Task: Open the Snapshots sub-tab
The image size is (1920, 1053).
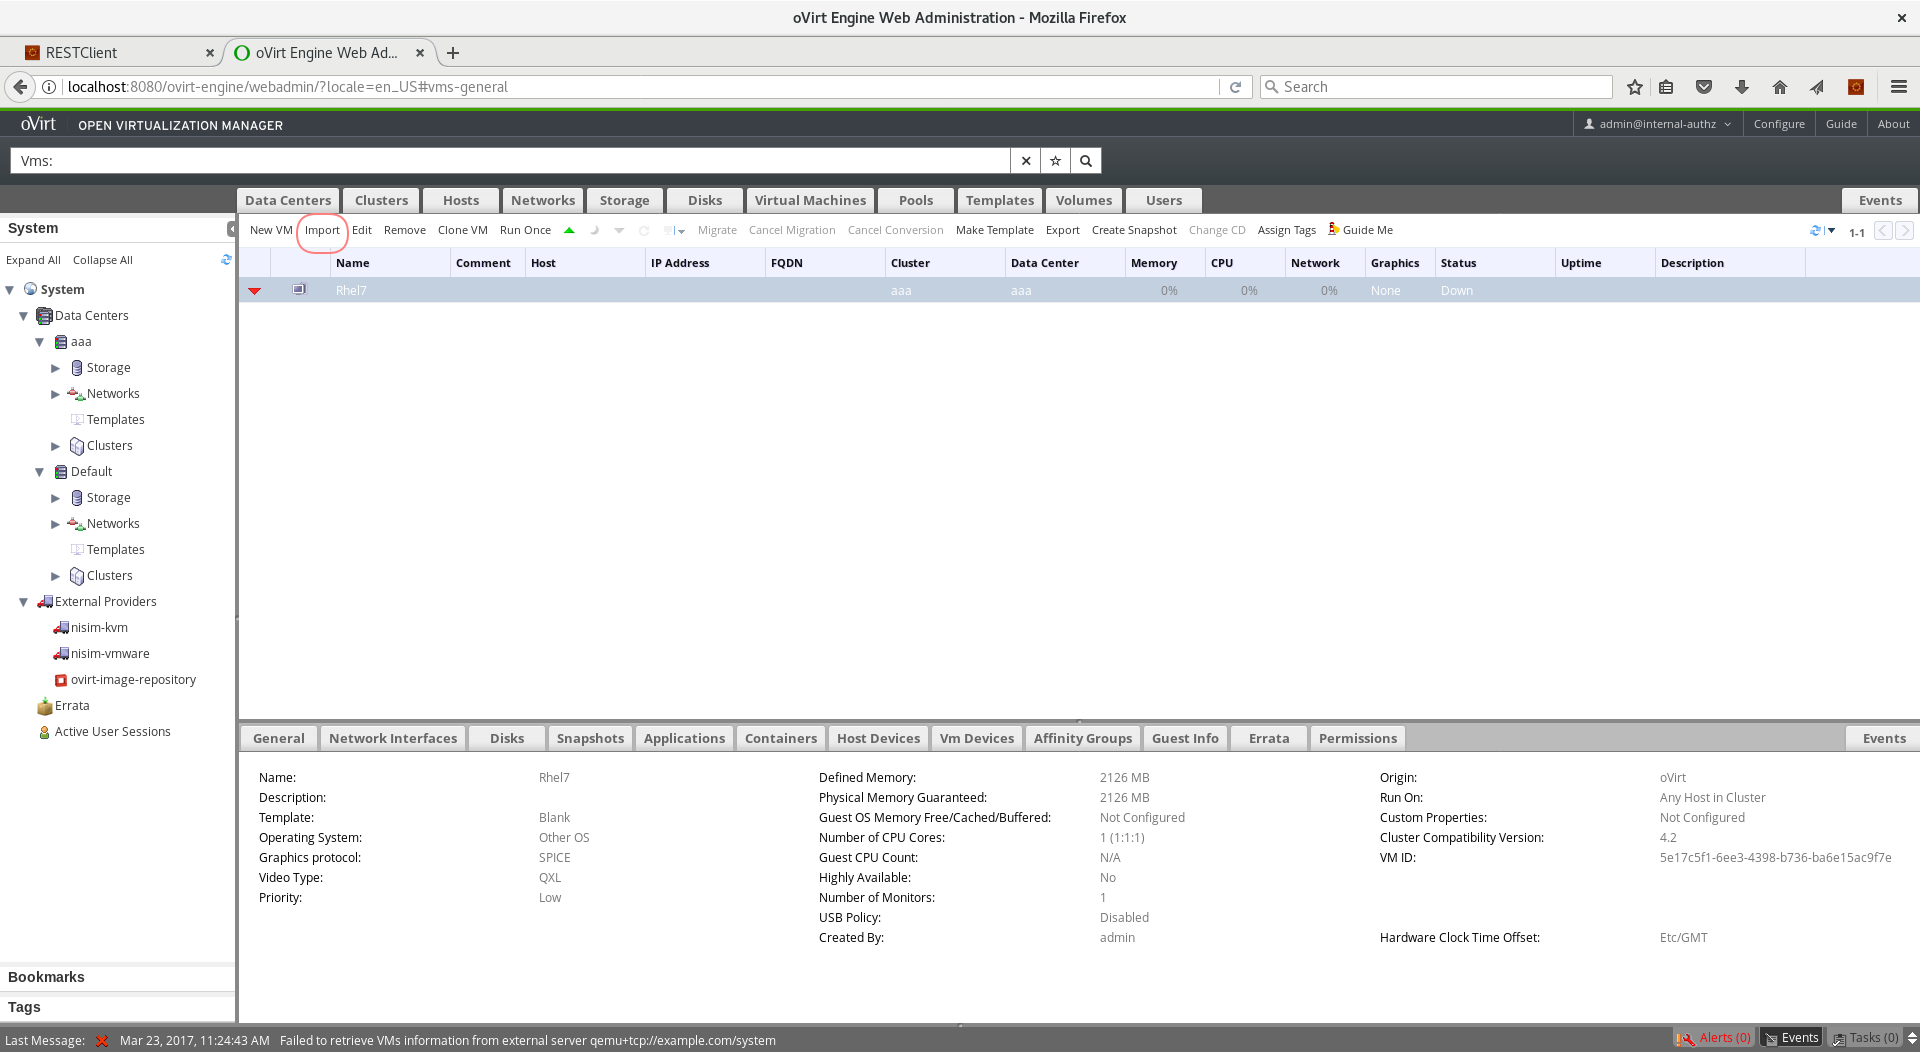Action: [x=590, y=738]
